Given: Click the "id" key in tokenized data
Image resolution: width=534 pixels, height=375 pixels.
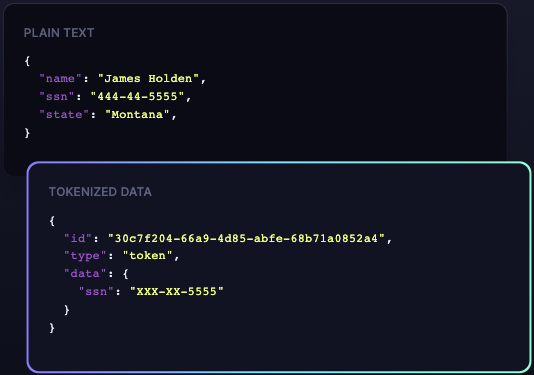Looking at the screenshot, I should 78,238.
